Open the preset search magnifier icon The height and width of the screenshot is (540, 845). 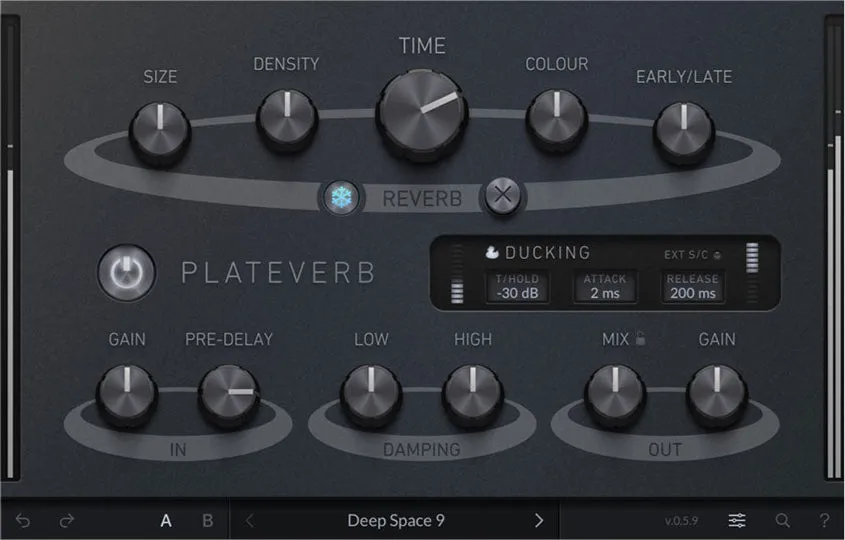(x=782, y=521)
